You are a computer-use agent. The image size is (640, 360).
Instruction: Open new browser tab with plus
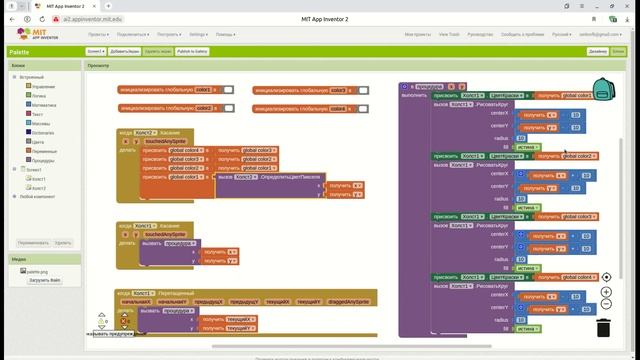coord(108,6)
